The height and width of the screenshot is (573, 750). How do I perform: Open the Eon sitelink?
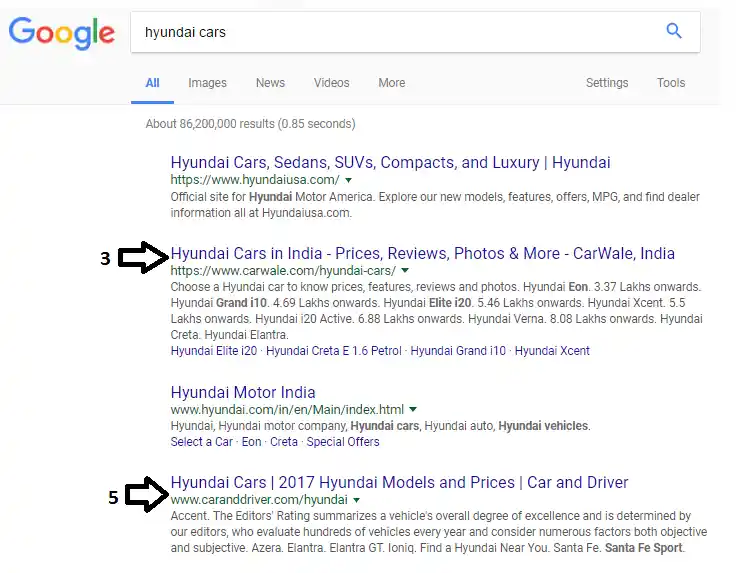click(x=252, y=442)
